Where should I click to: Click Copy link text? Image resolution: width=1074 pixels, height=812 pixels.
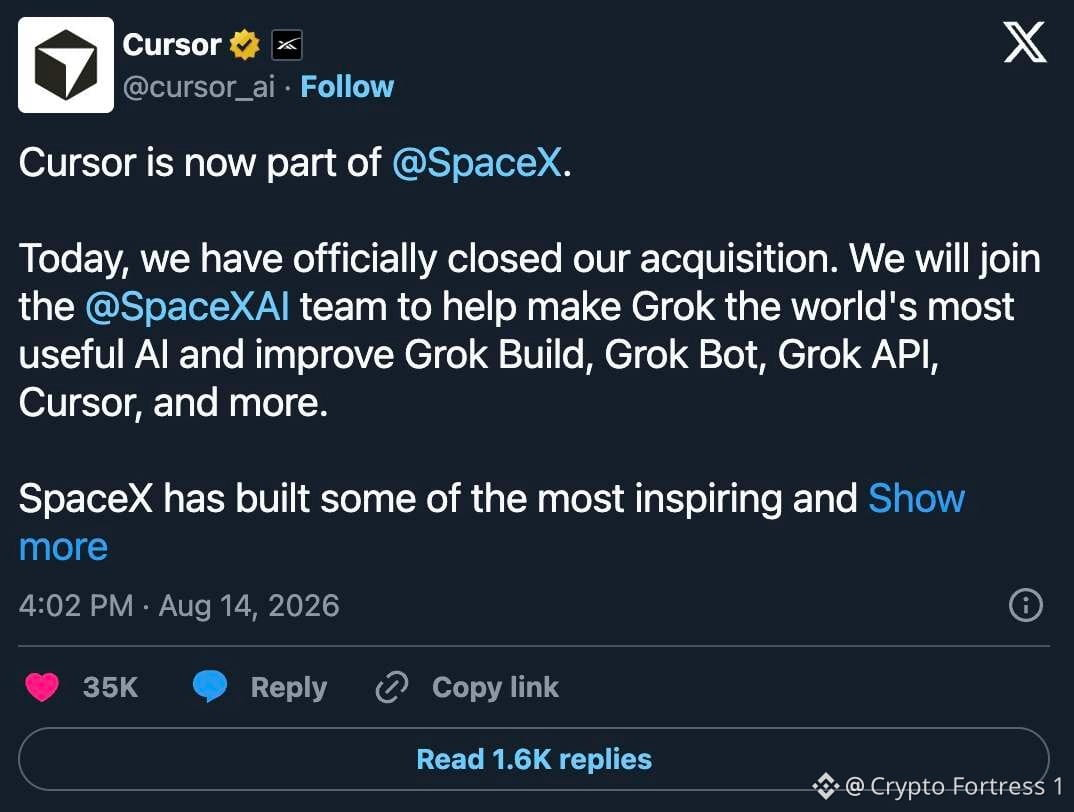tap(495, 687)
